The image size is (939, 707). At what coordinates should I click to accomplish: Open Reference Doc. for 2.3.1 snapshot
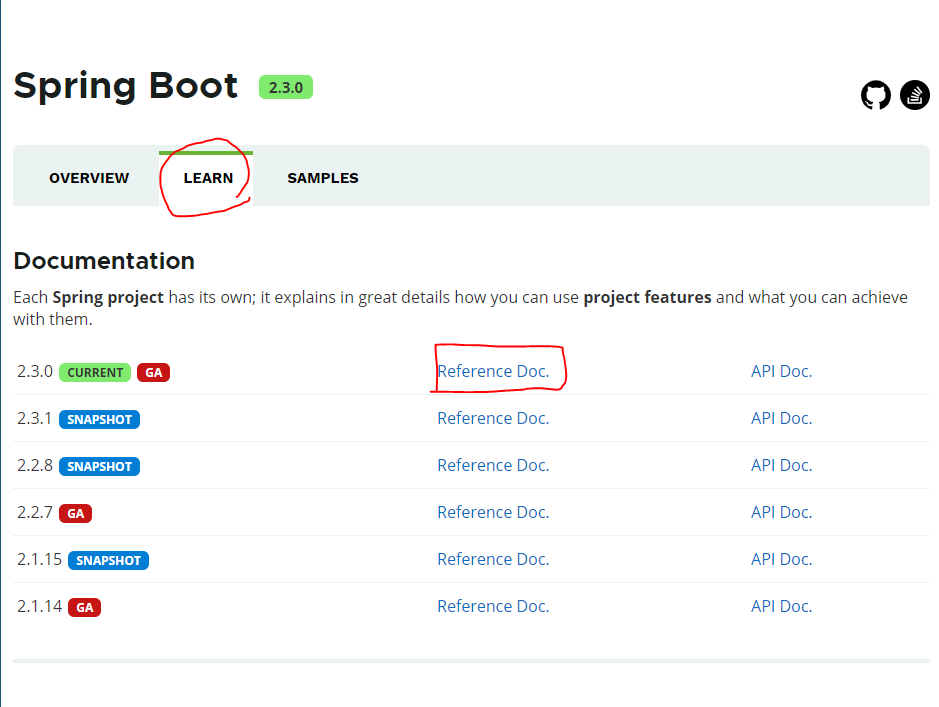click(493, 418)
